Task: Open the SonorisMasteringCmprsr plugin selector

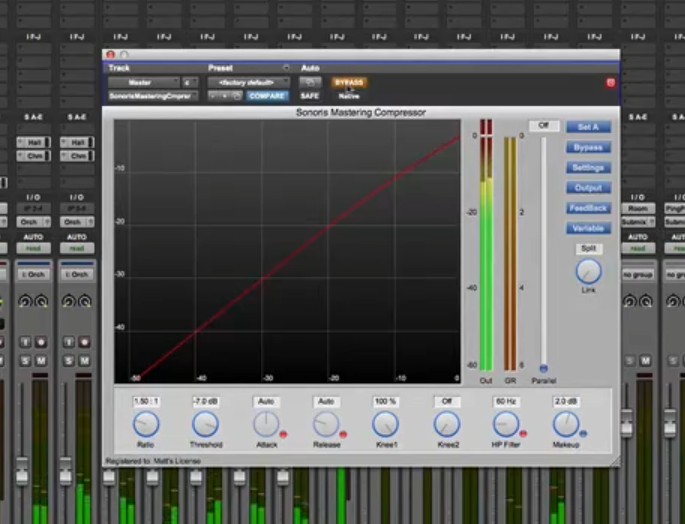Action: 153,96
